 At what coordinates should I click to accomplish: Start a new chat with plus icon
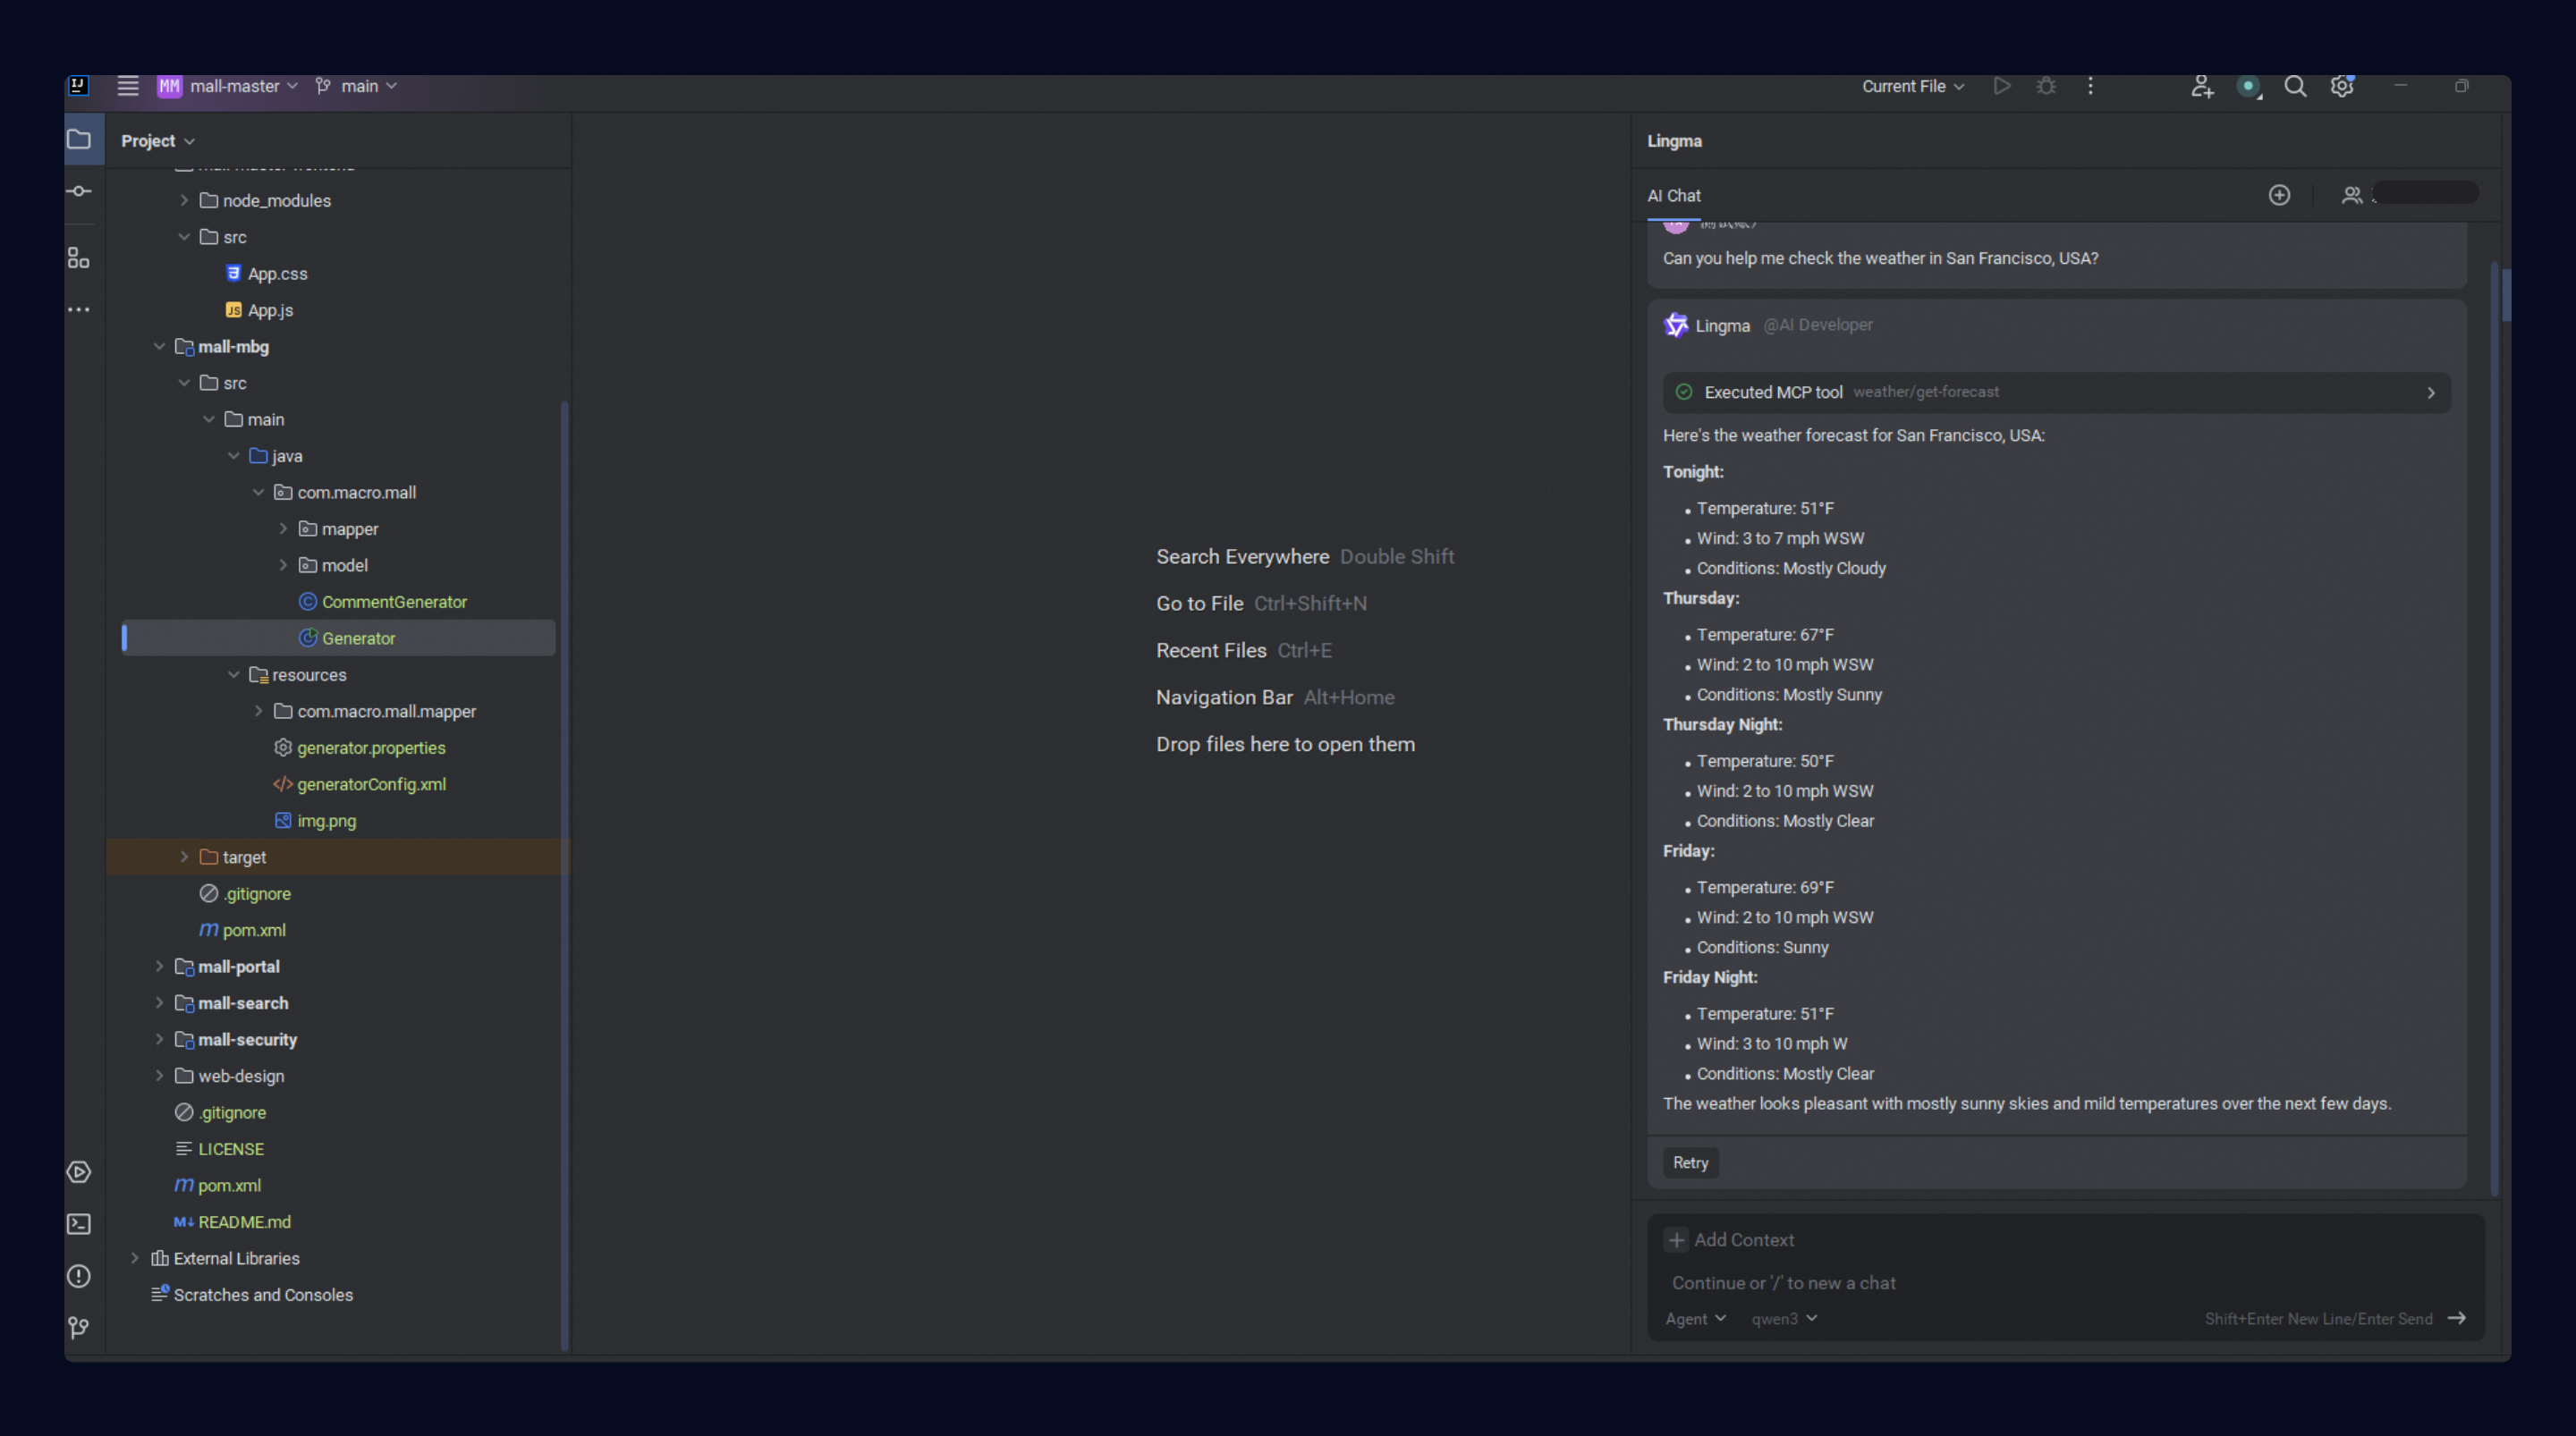2279,195
